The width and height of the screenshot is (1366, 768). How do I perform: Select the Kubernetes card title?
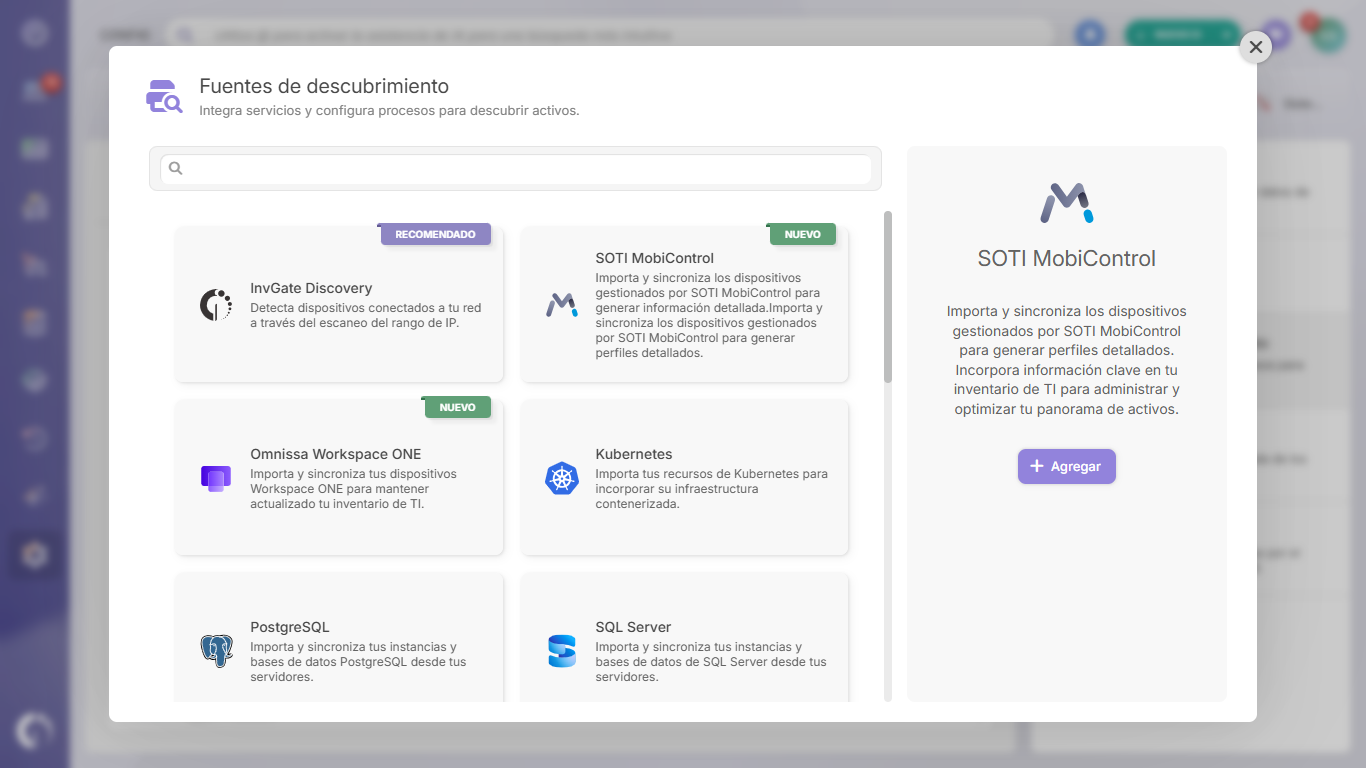(x=634, y=454)
